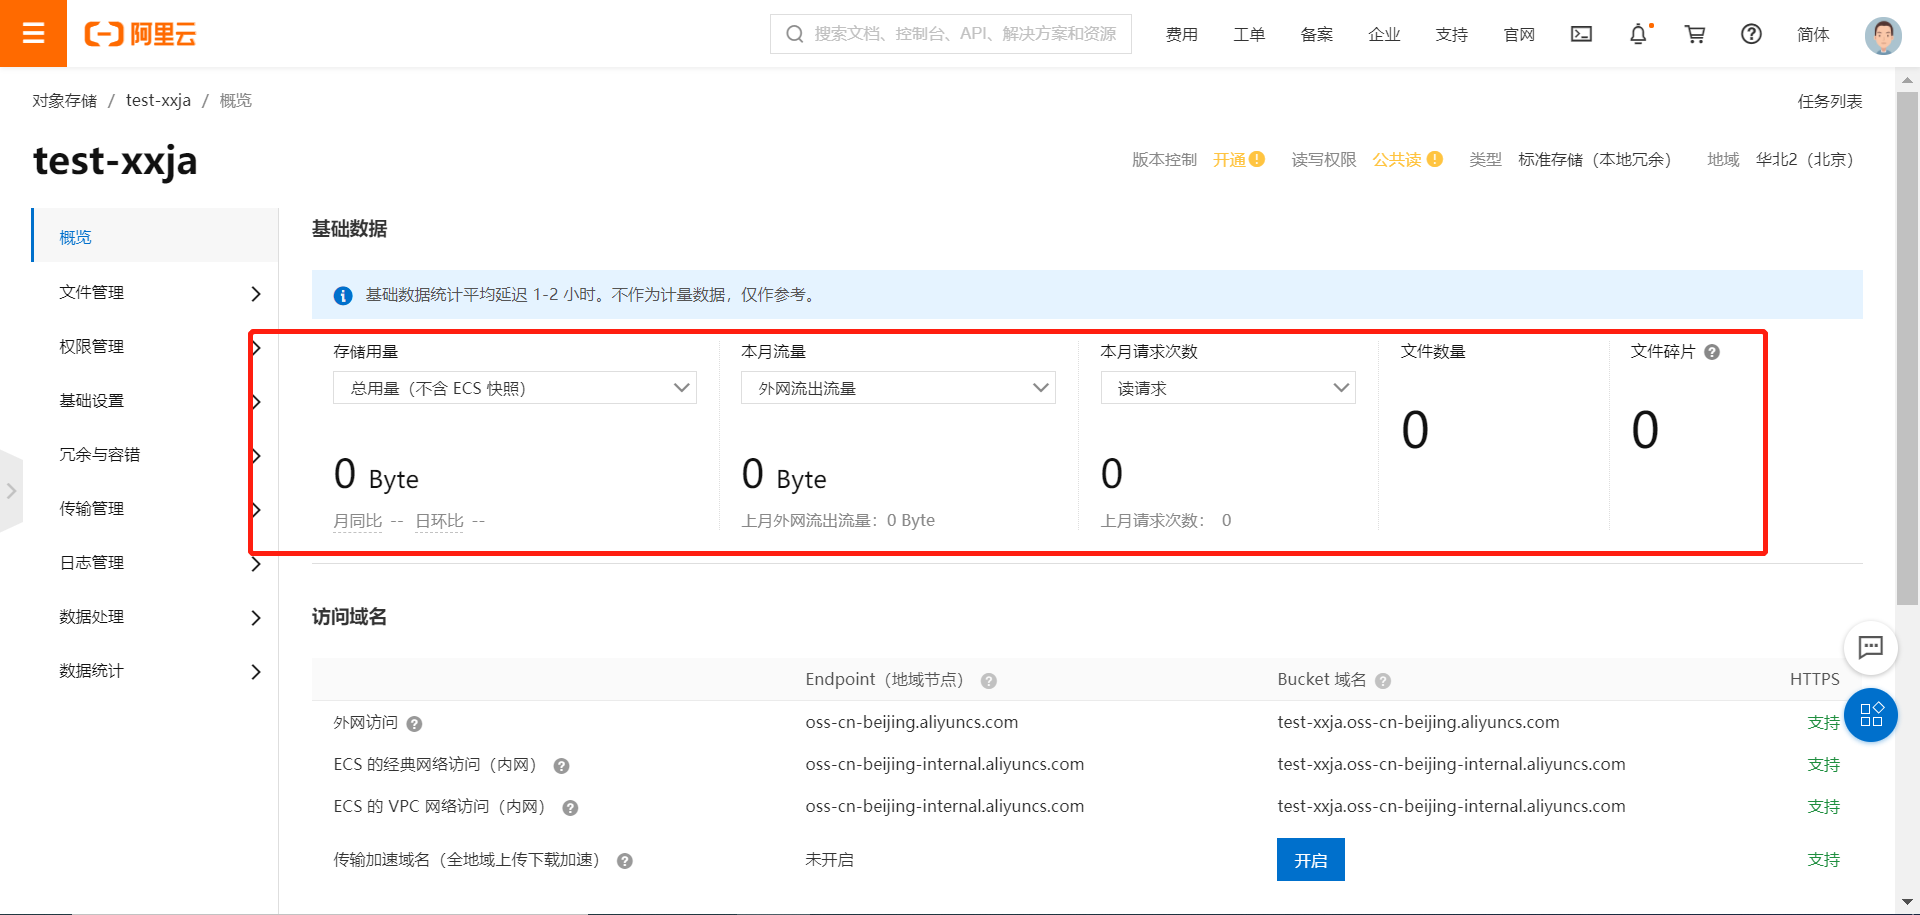The image size is (1920, 915).
Task: Click the help icon next to 文件碎片
Action: click(1712, 351)
